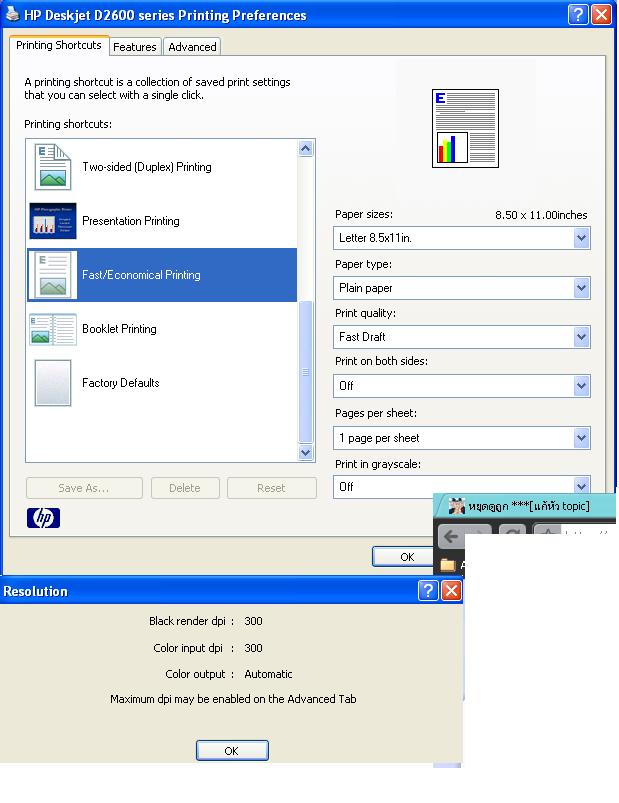Expand the Pages per sheet dropdown
The width and height of the screenshot is (619, 803).
tap(461, 438)
